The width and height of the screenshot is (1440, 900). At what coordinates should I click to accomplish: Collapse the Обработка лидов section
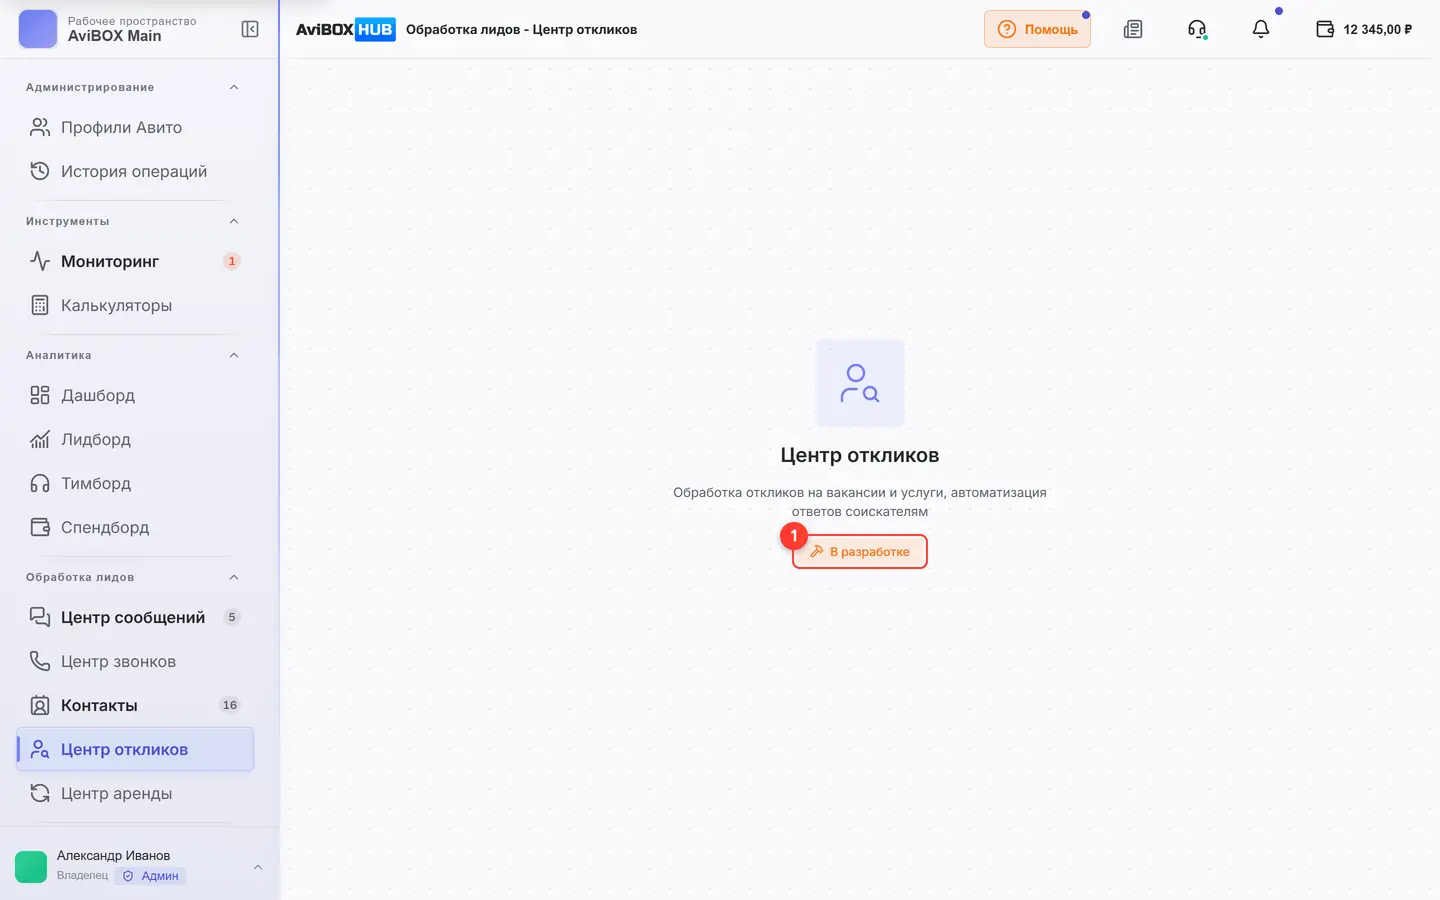click(x=234, y=577)
